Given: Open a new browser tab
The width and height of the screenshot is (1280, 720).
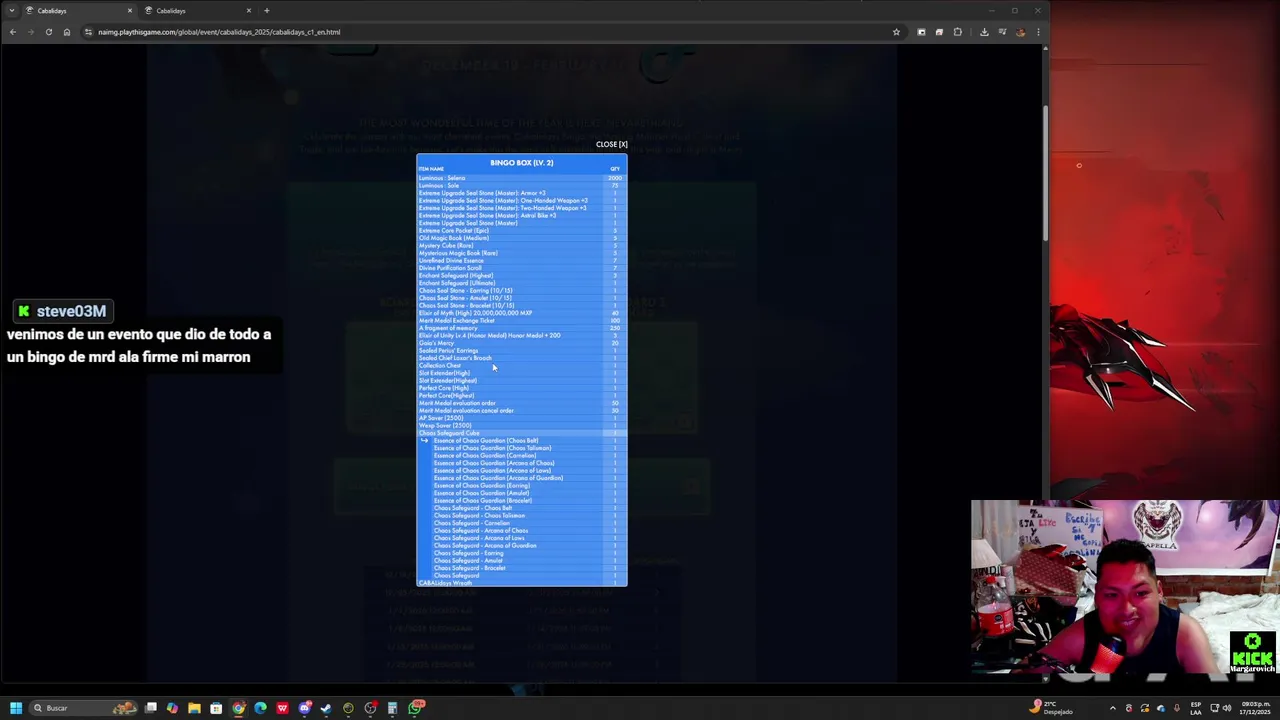Looking at the screenshot, I should 266,11.
